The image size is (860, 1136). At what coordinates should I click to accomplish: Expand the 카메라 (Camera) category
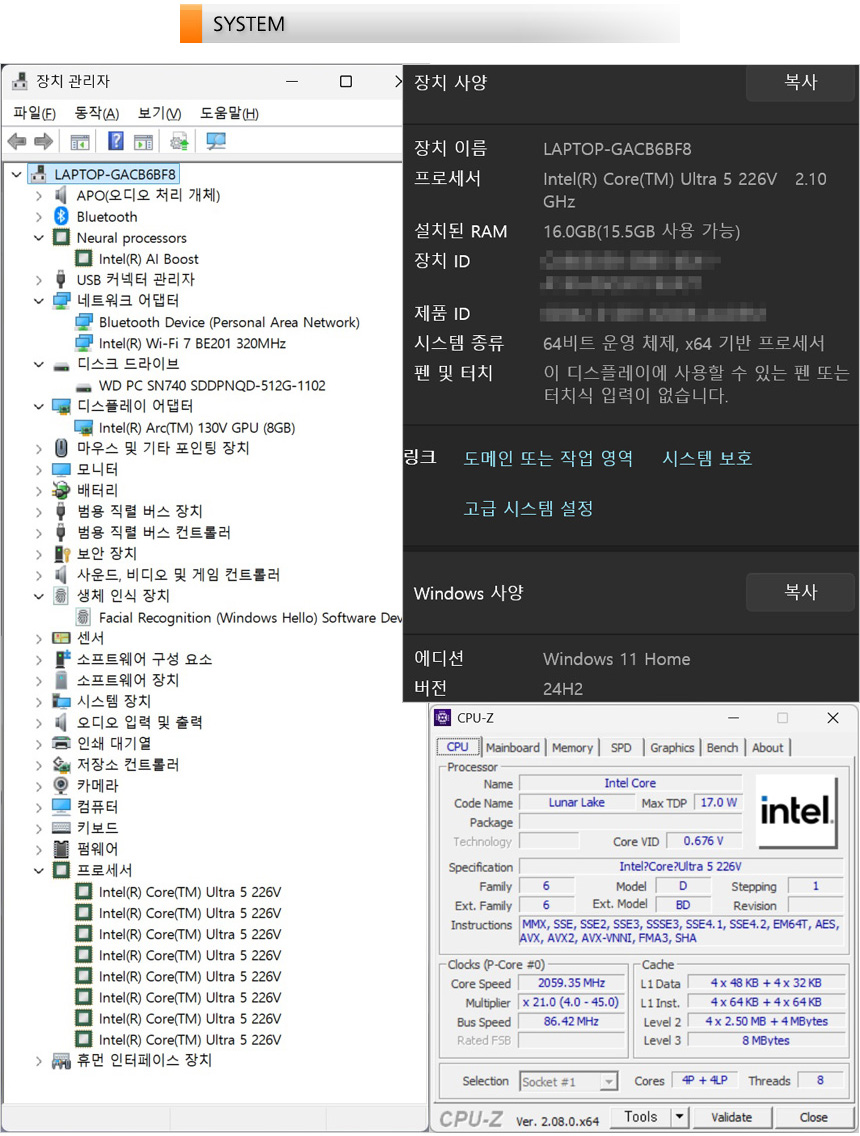point(39,786)
